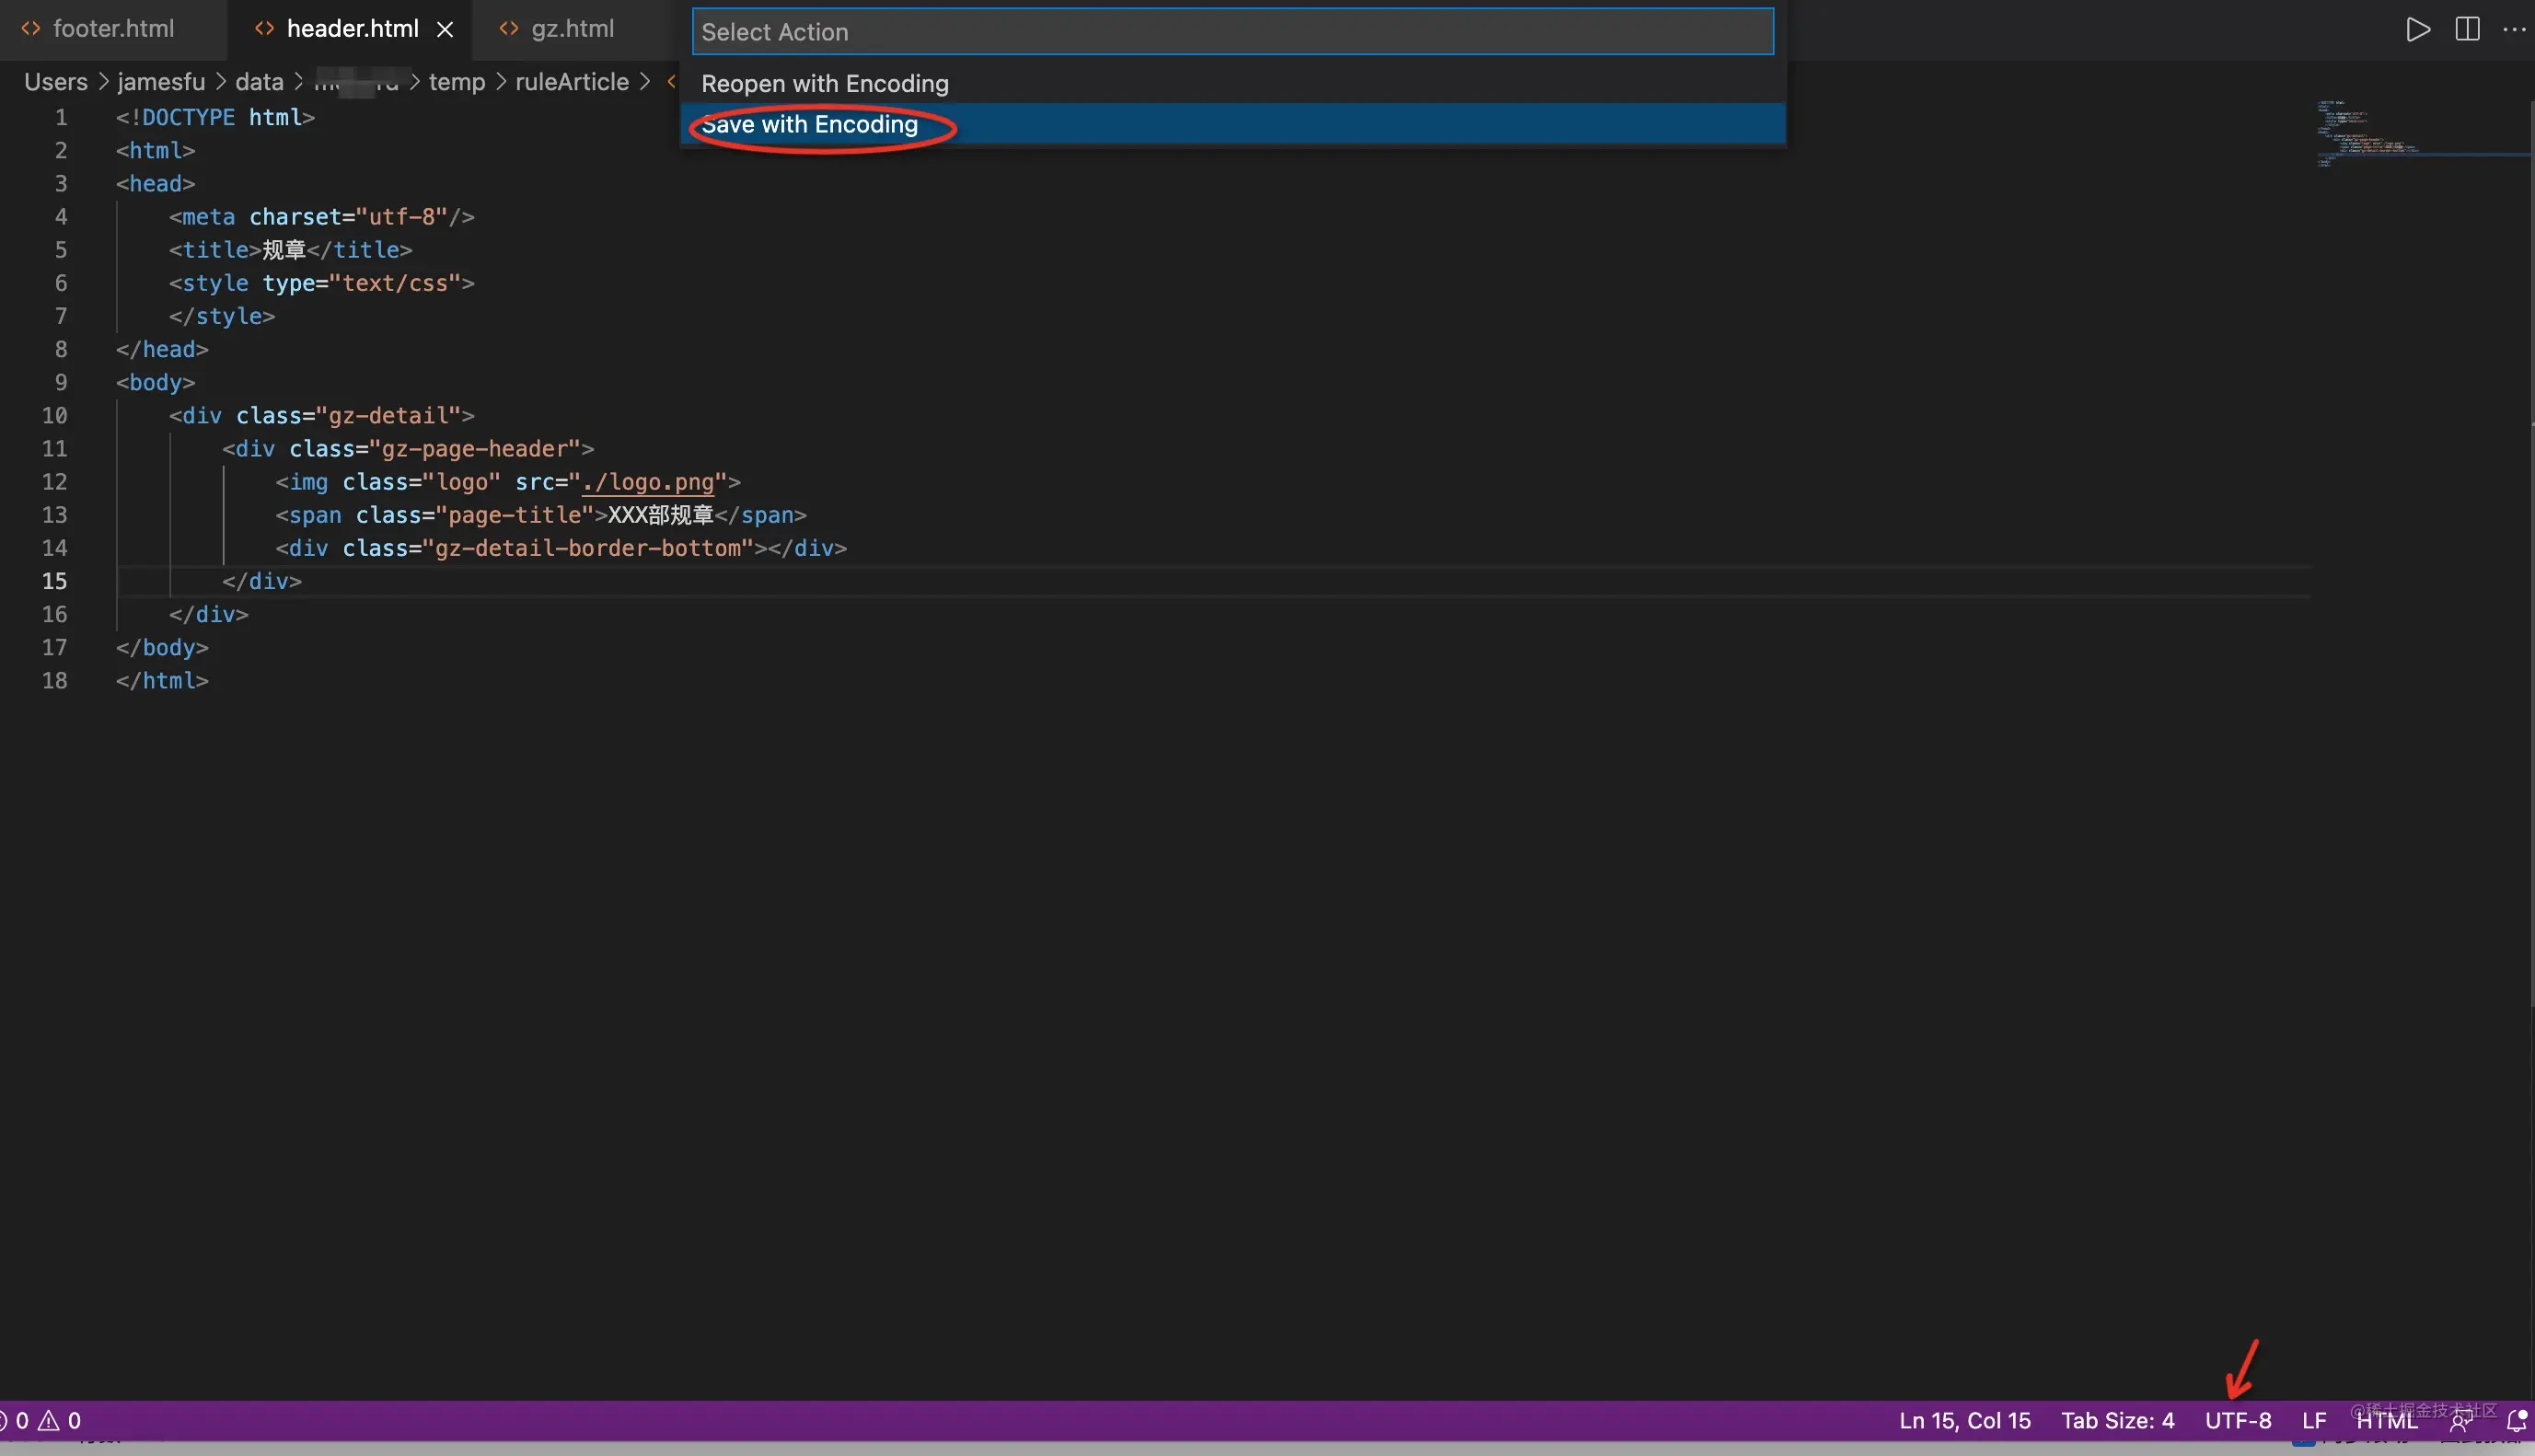Select Save with Encoding option
The width and height of the screenshot is (2535, 1456).
click(x=809, y=124)
